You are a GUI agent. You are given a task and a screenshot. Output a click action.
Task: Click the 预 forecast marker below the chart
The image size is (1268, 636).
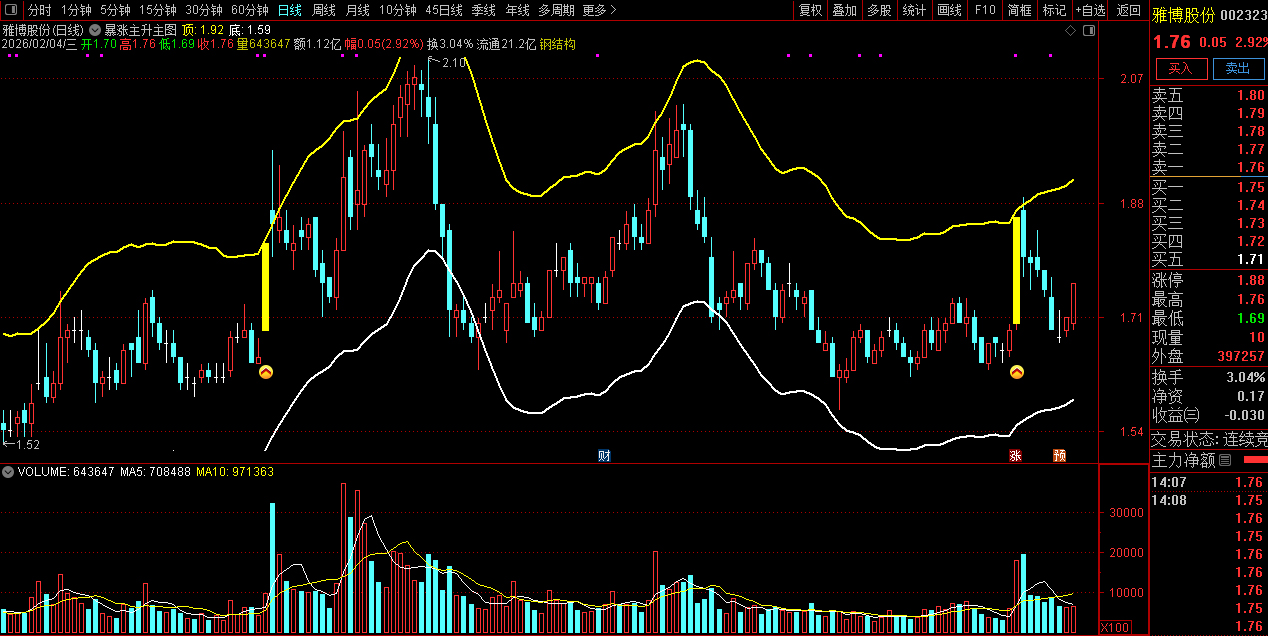1059,456
